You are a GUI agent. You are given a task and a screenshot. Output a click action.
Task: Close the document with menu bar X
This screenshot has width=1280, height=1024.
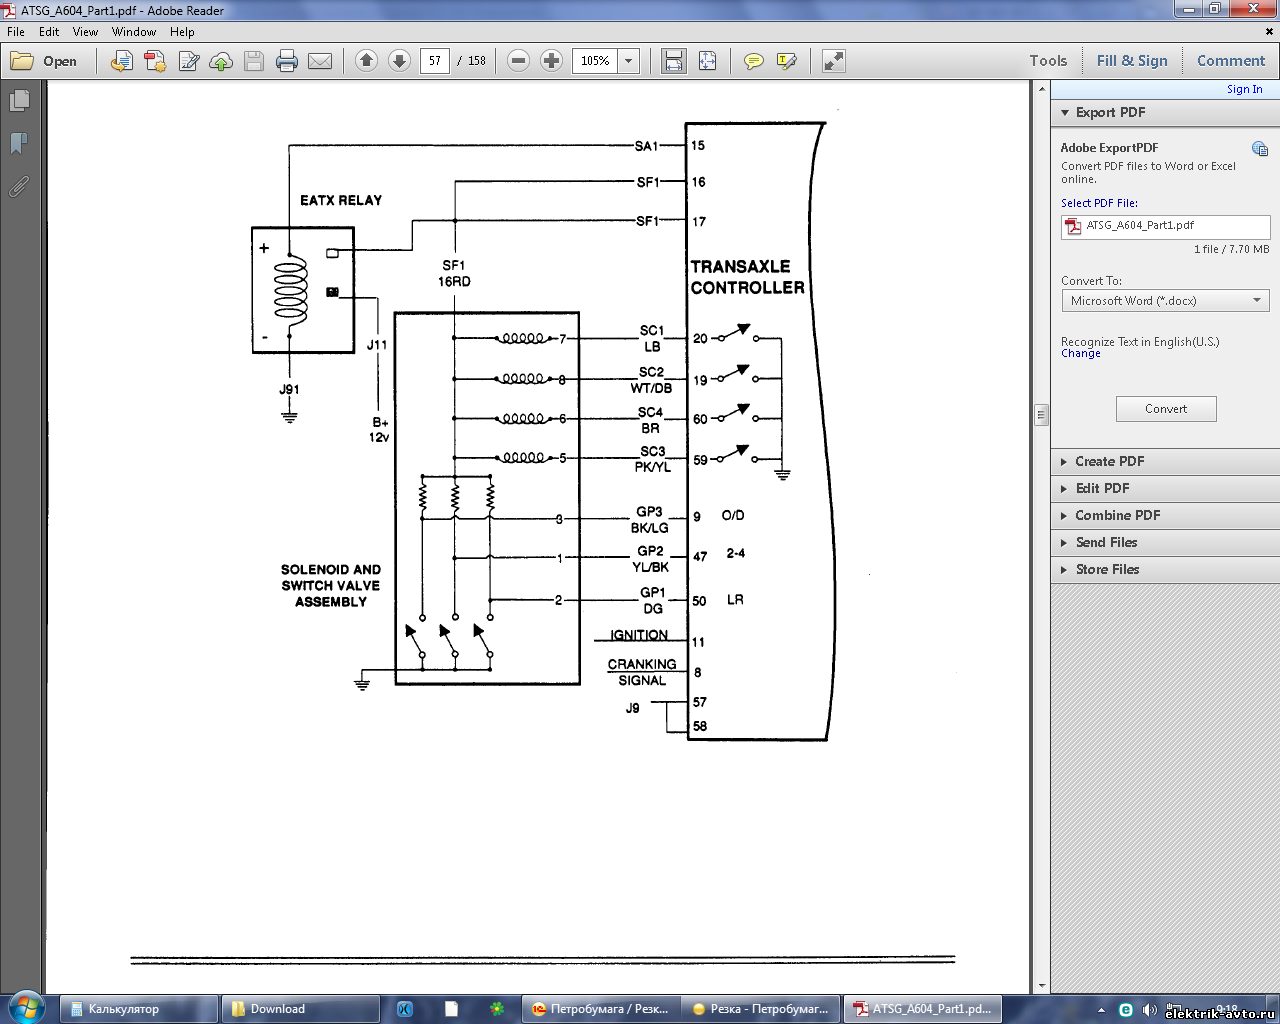1270,32
